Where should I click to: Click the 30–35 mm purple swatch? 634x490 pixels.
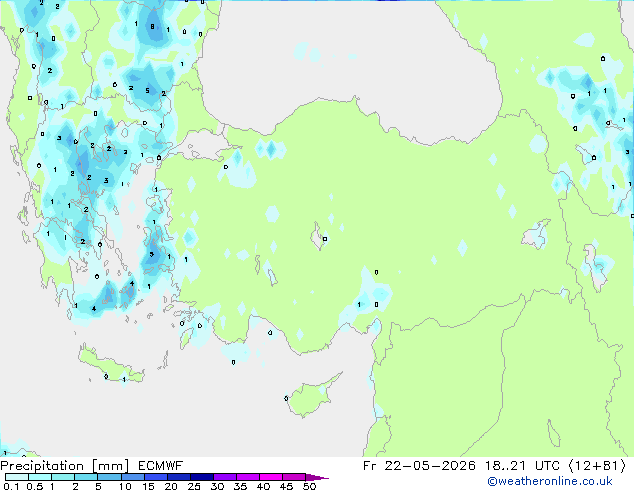click(x=224, y=477)
